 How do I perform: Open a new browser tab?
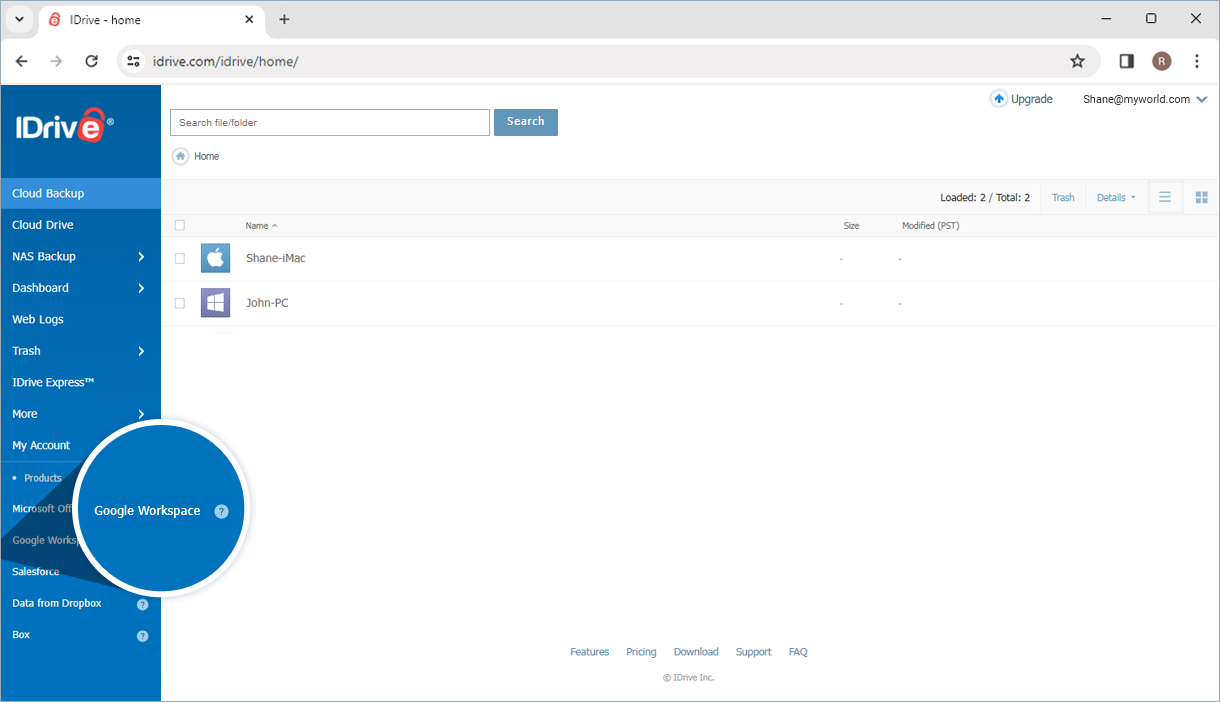click(284, 19)
